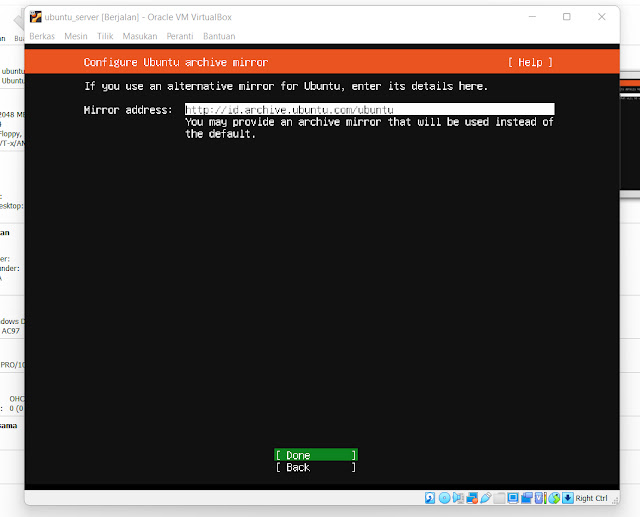Image resolution: width=640 pixels, height=517 pixels.
Task: Click the optical disc status icon
Action: coord(444,498)
